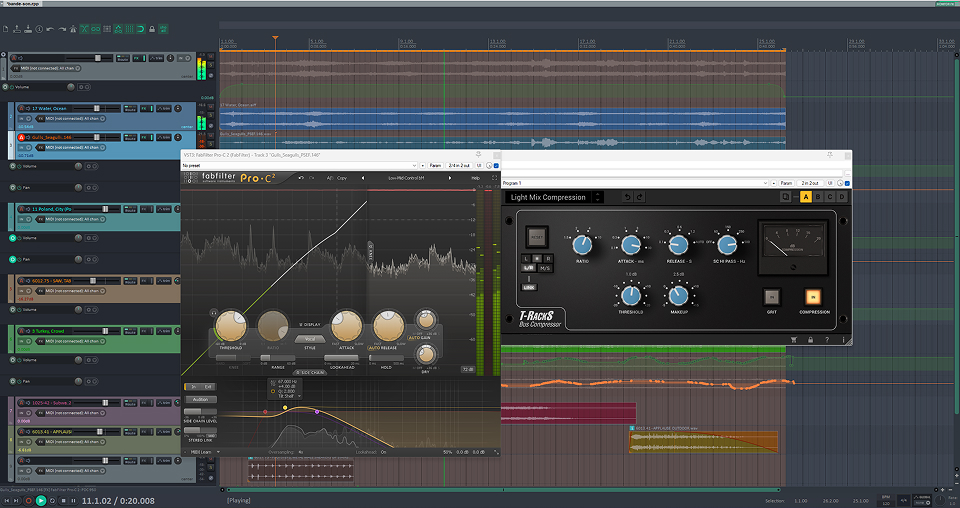Undo in T-RackS Bus Compressor toolbar
960x508 pixels.
click(627, 197)
